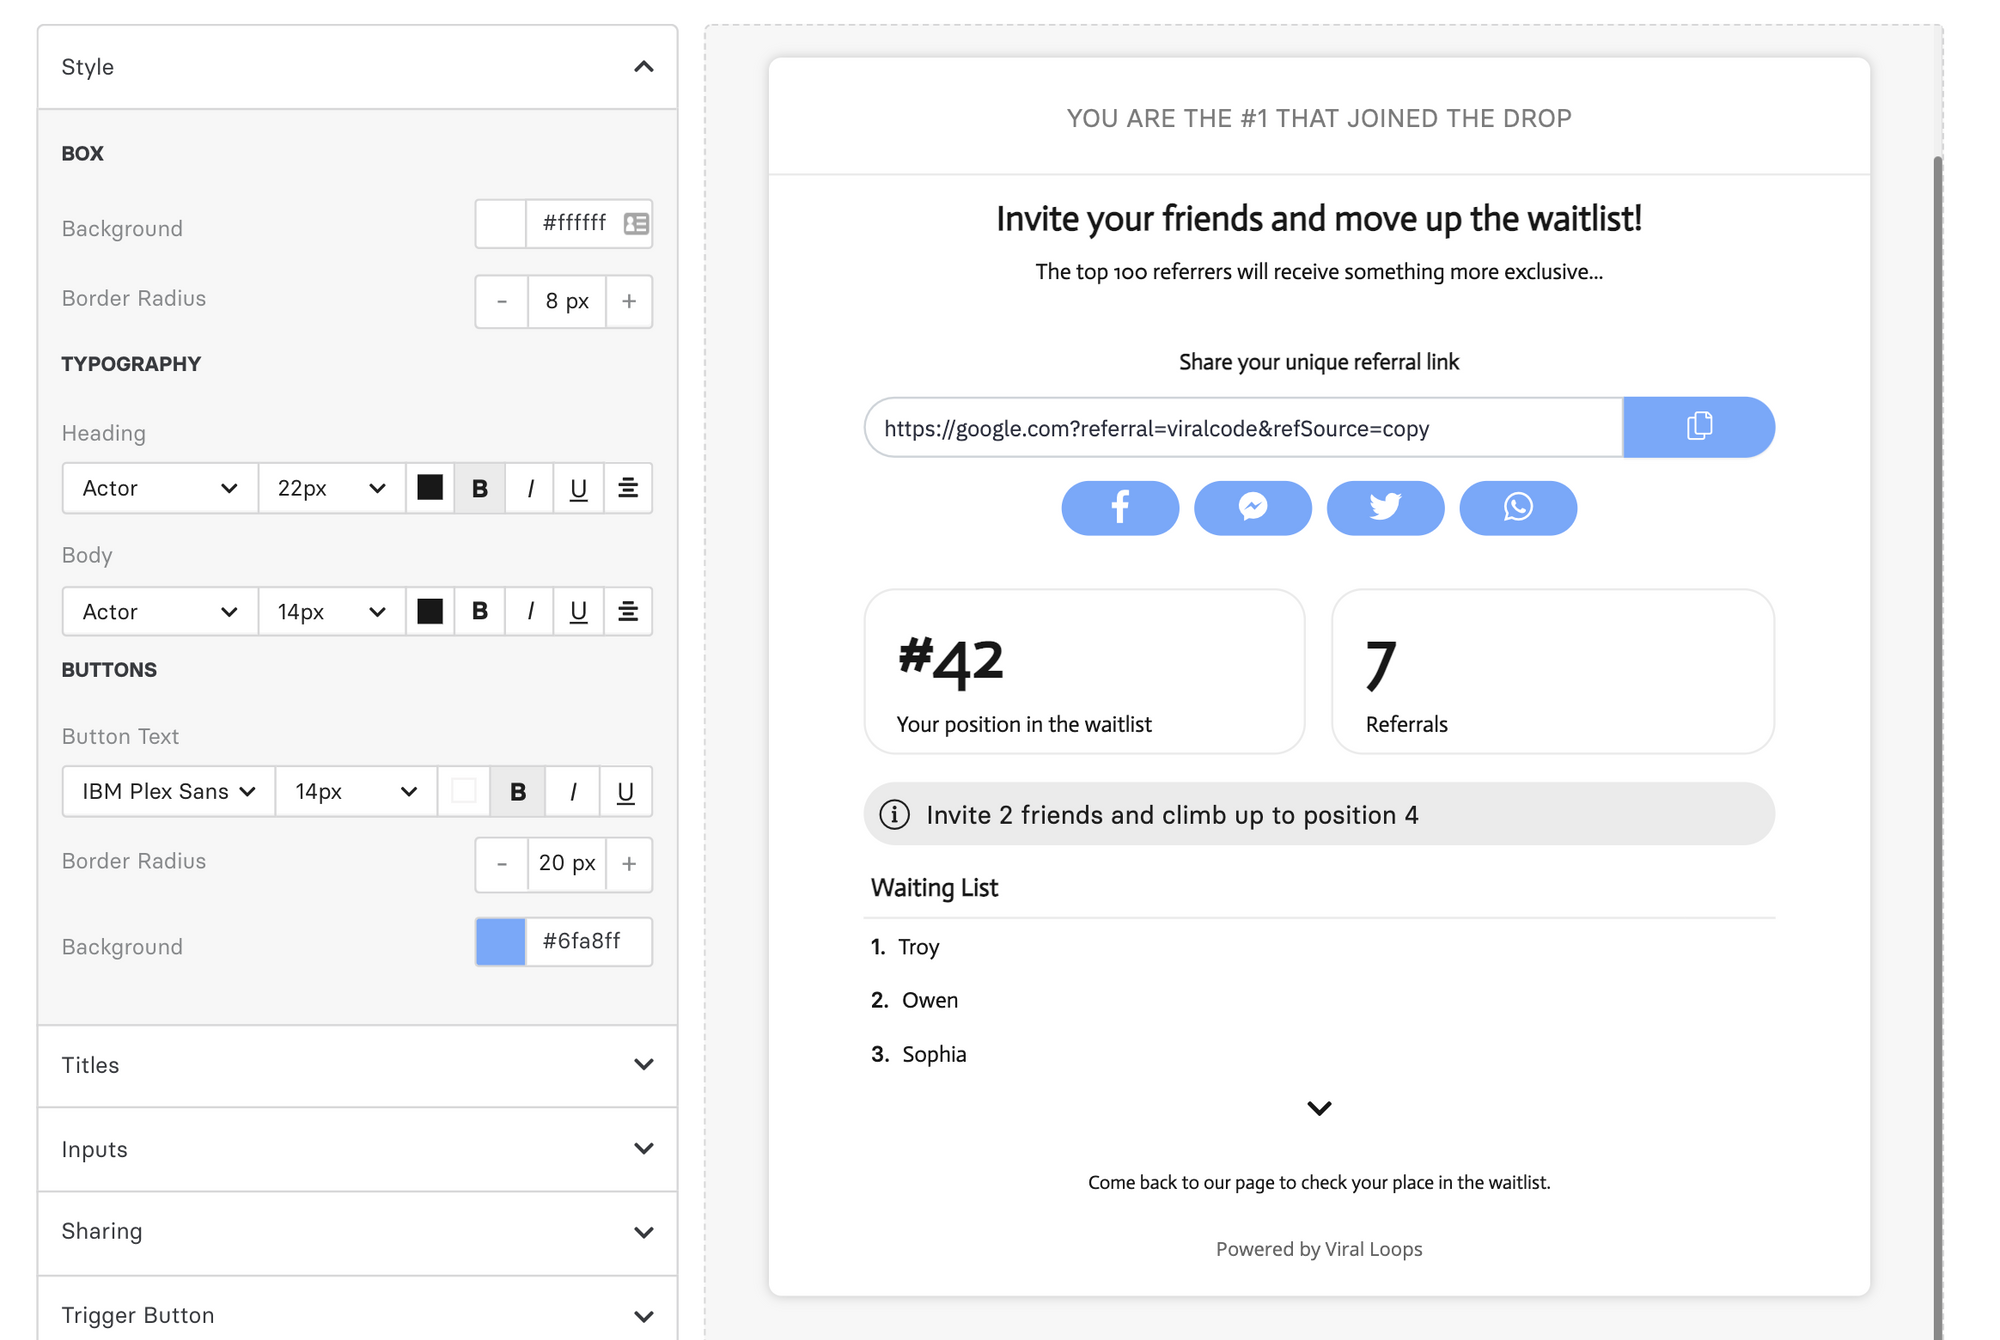Share via the WhatsApp icon button
The image size is (2000, 1340).
(1517, 508)
